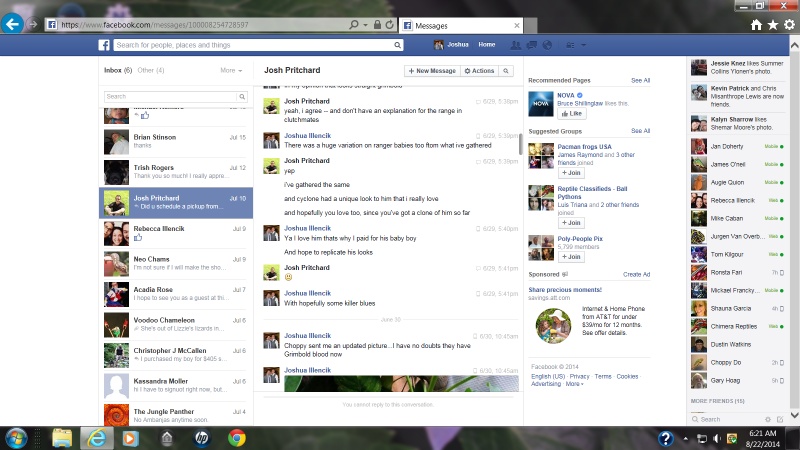Click the conversation scrollbar thumb
The width and height of the screenshot is (800, 450).
click(520, 144)
